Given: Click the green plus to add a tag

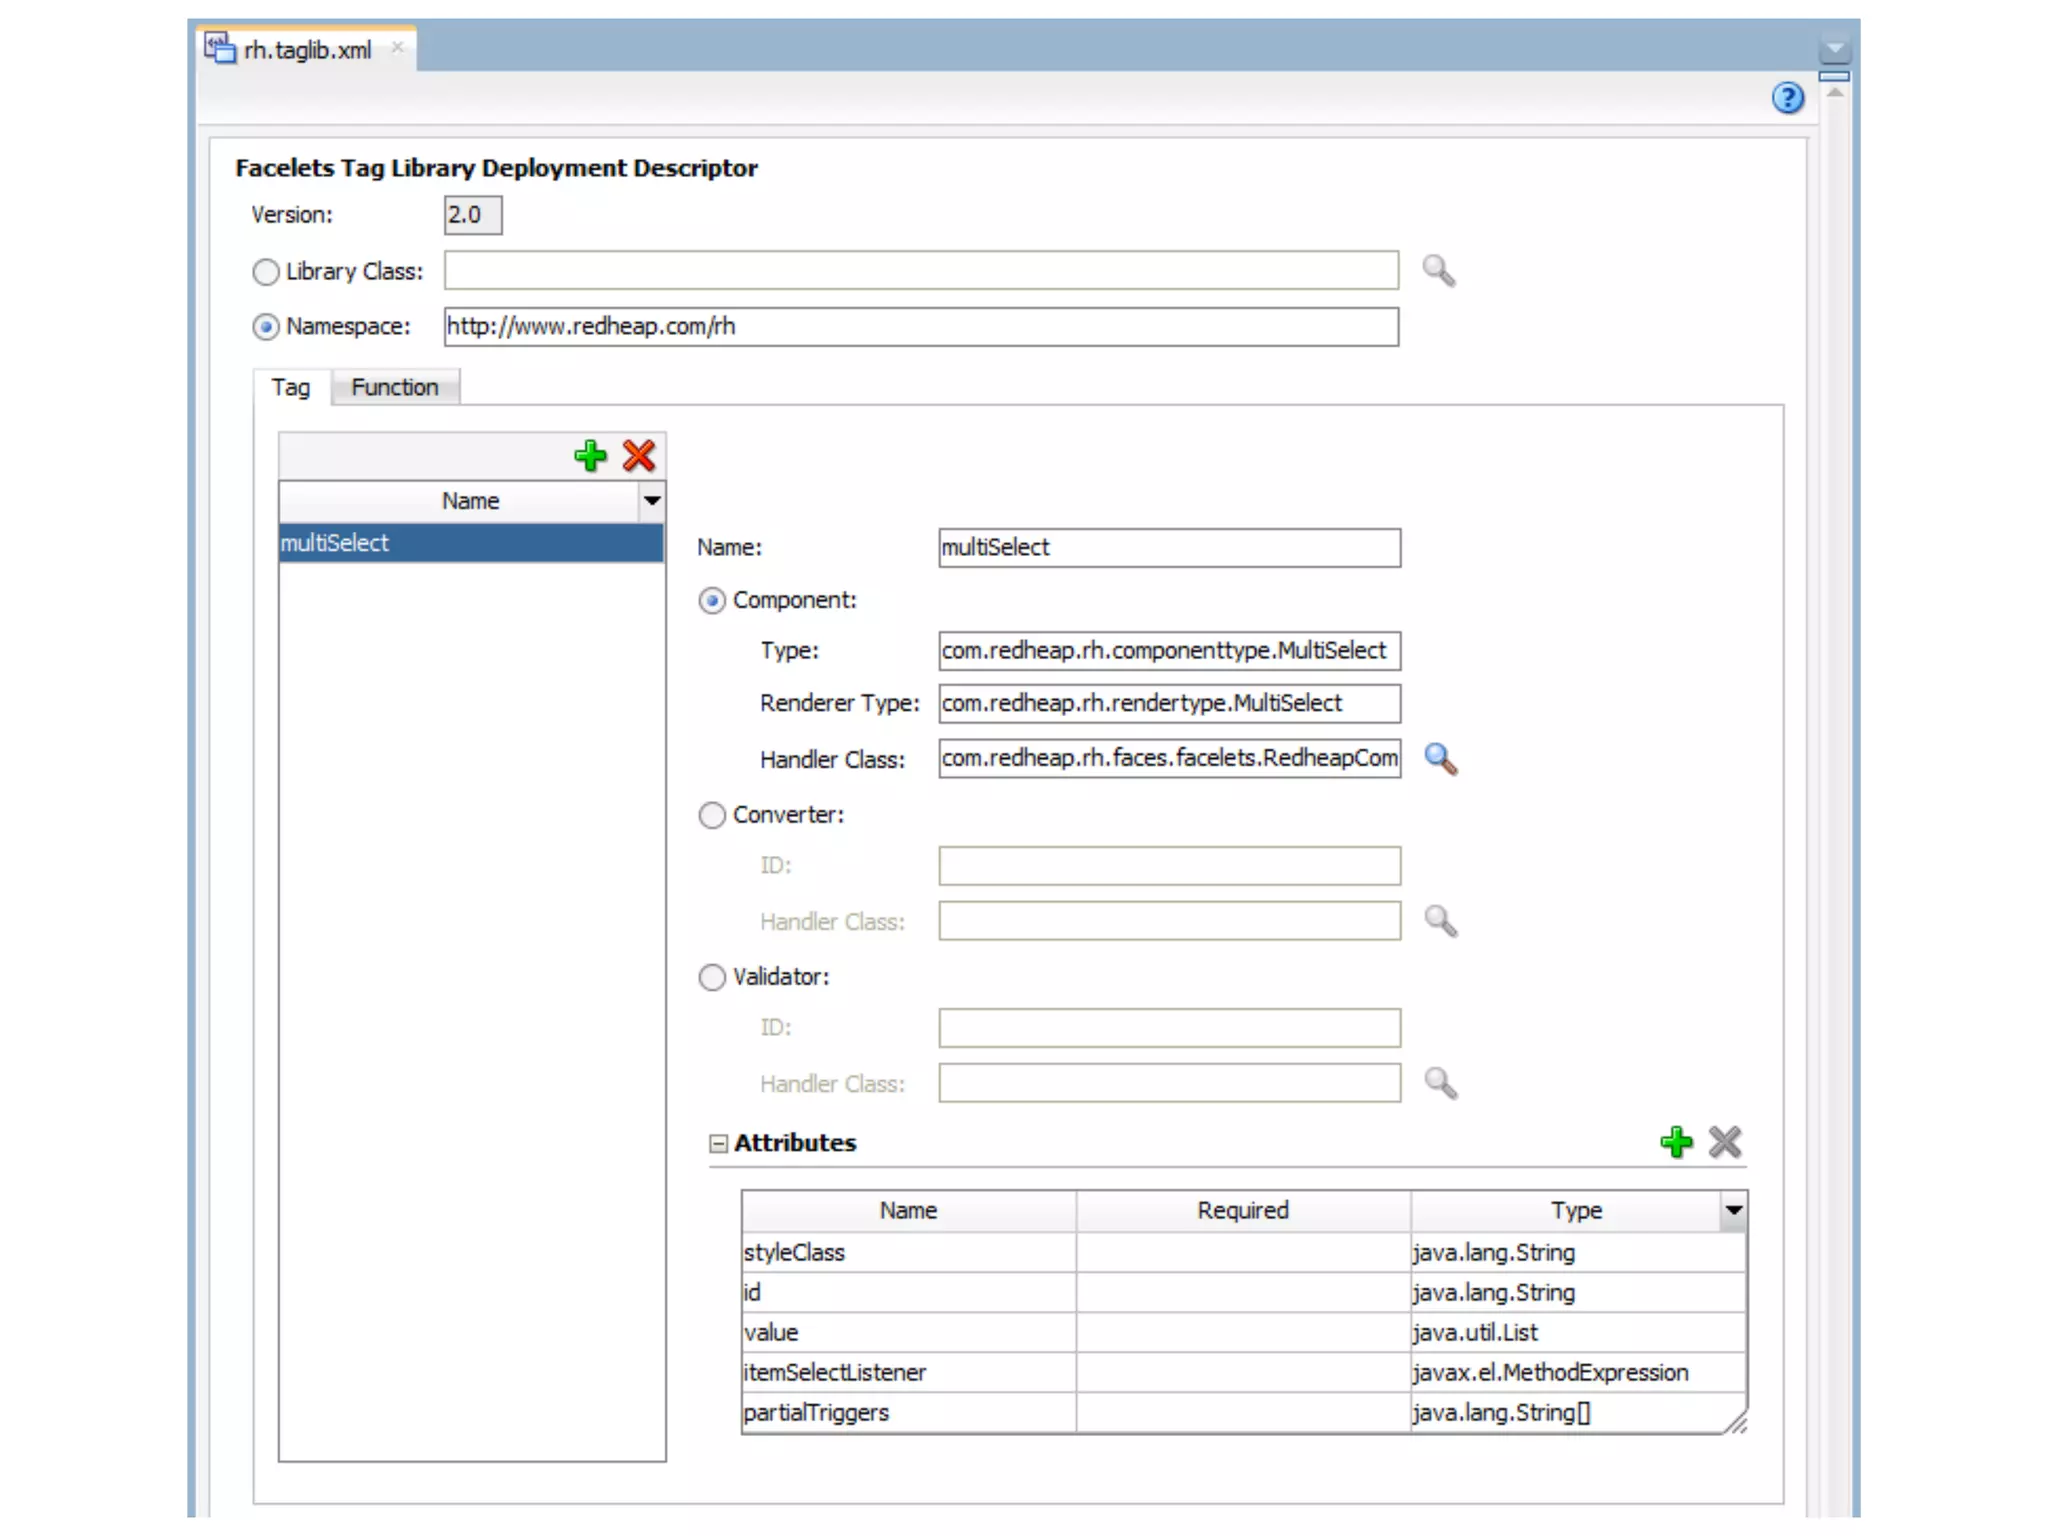Looking at the screenshot, I should coord(590,456).
